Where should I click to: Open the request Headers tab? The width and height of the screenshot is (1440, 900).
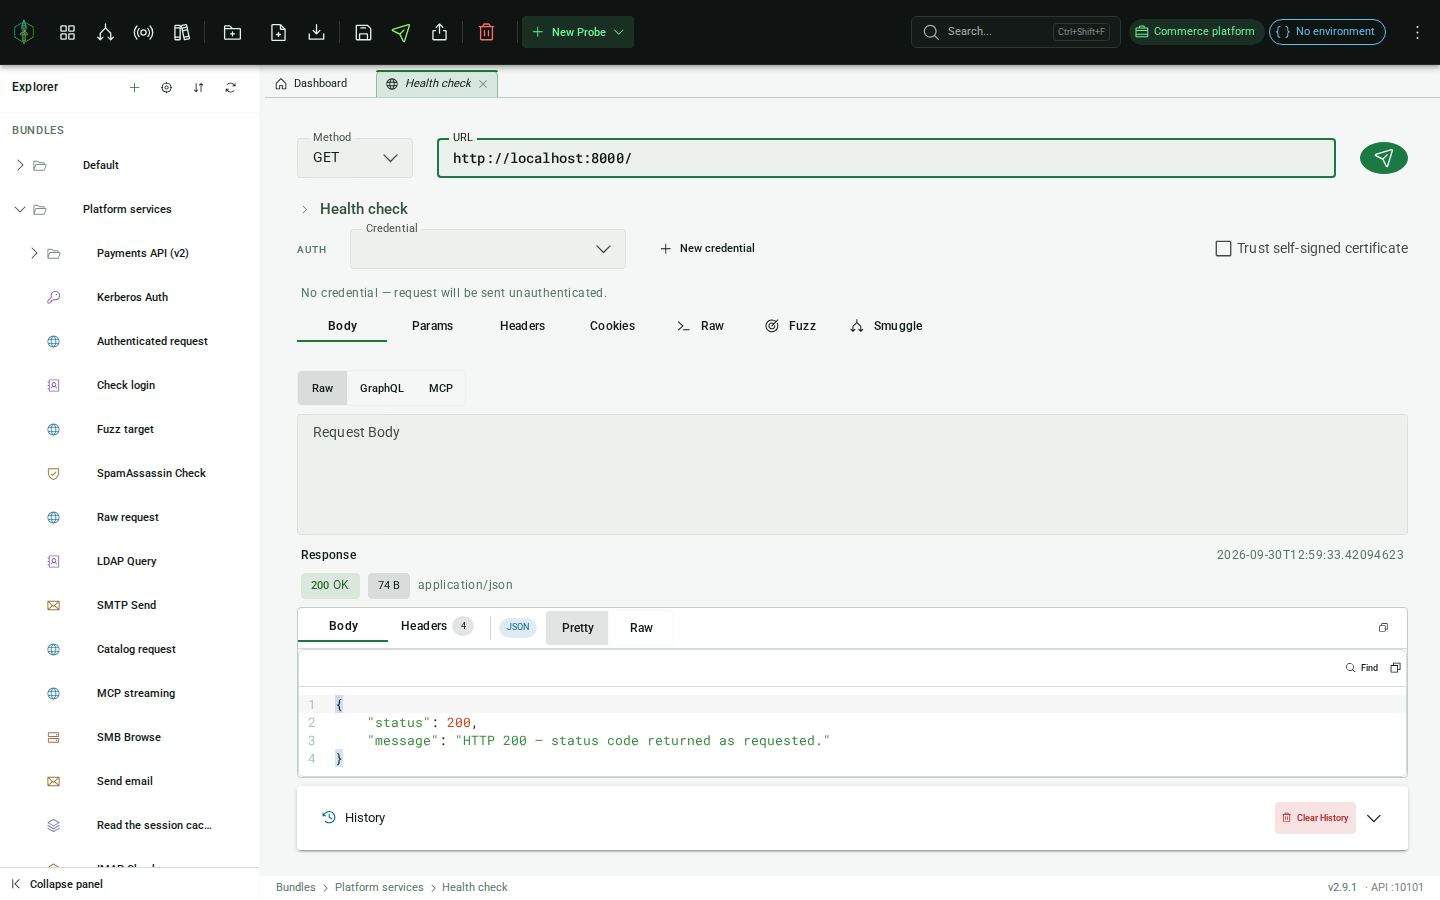click(522, 326)
